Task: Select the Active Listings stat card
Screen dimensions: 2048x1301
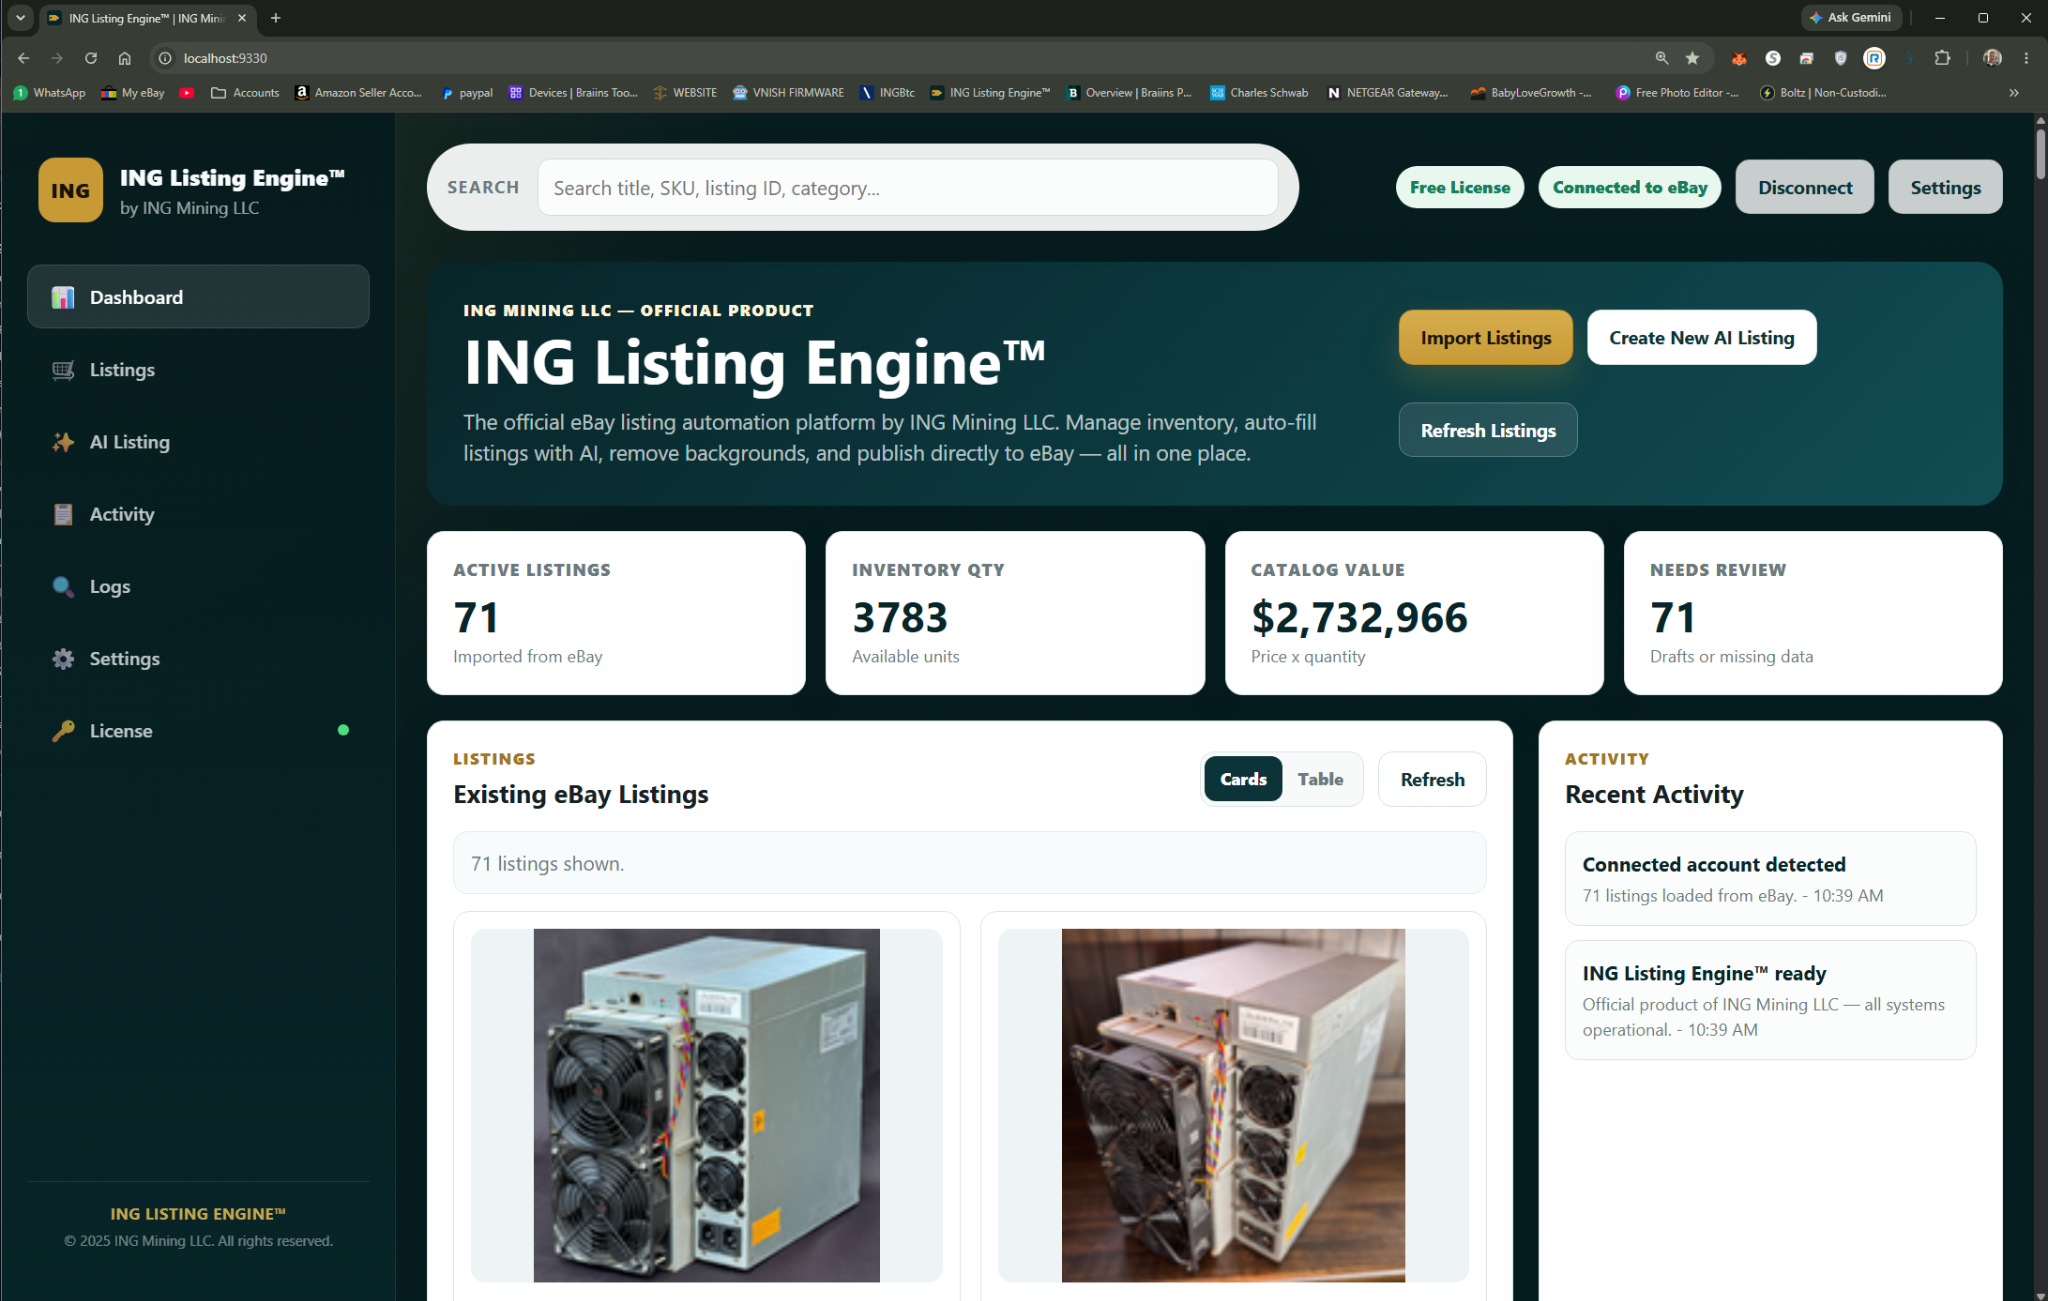Action: click(616, 613)
